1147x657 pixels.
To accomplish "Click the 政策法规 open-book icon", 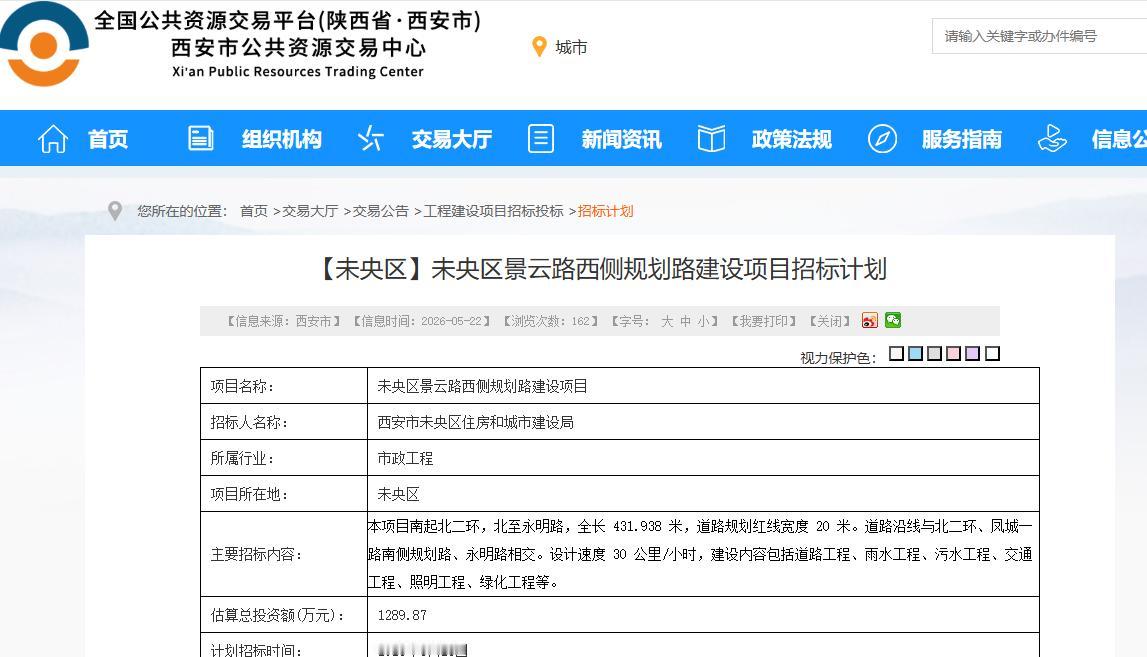I will click(711, 138).
